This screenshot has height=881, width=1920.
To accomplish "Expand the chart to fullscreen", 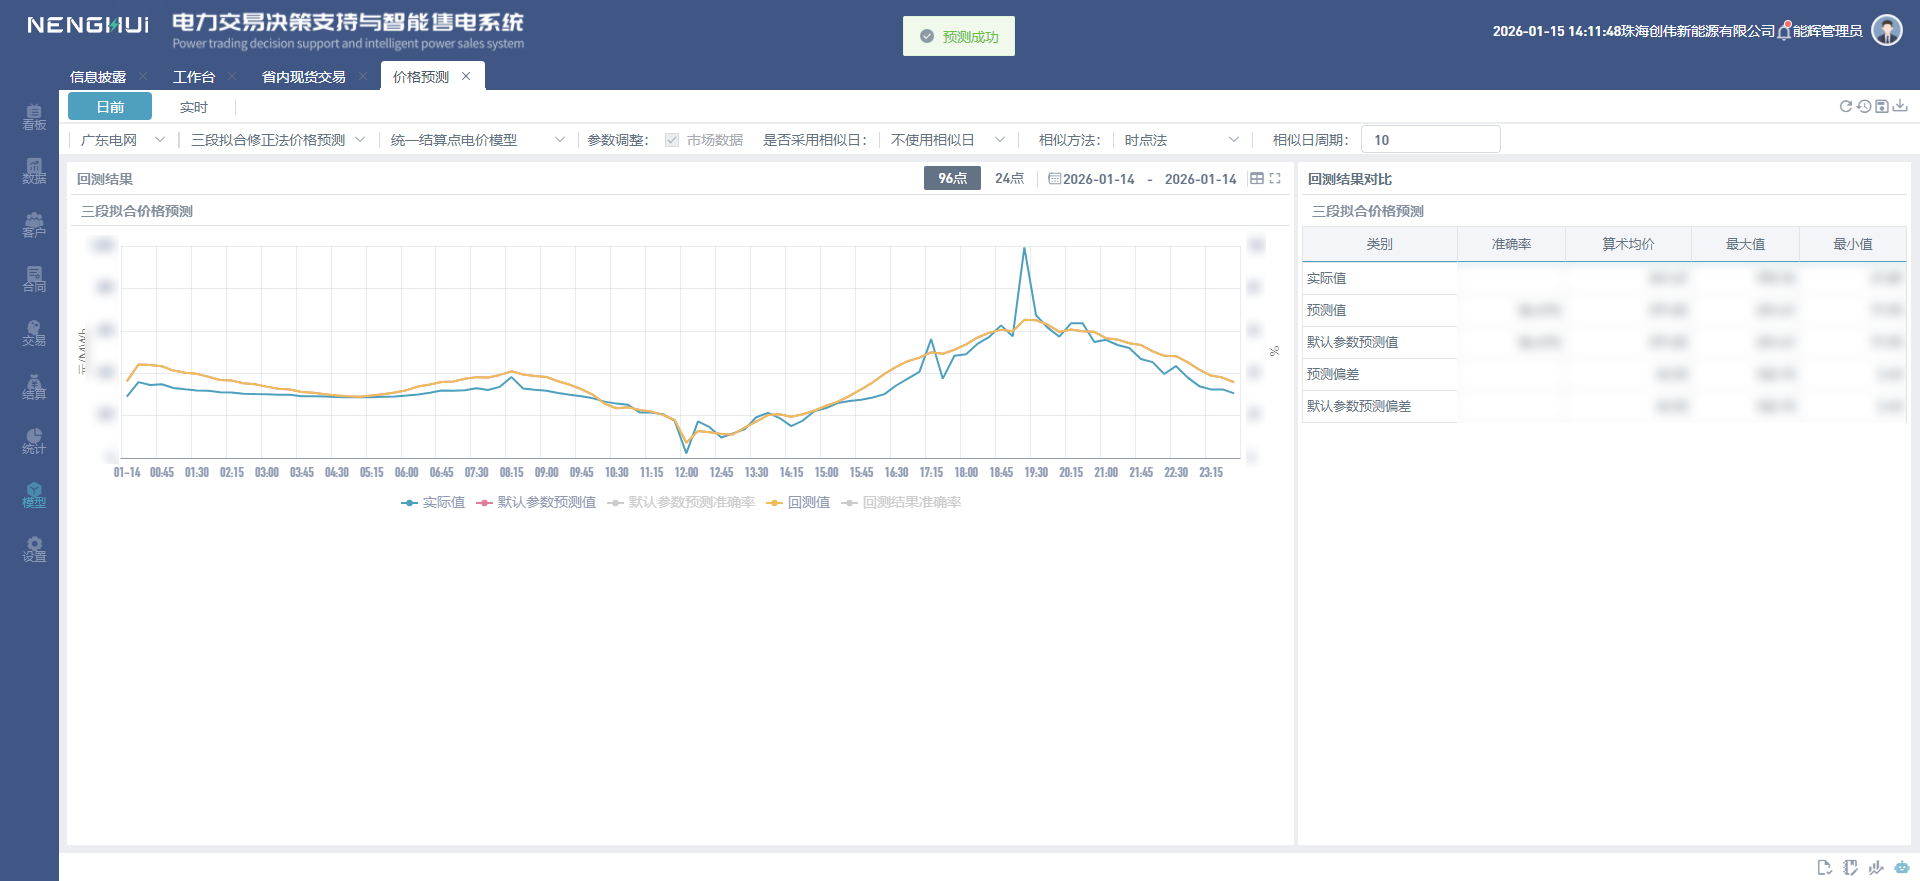I will (x=1275, y=179).
